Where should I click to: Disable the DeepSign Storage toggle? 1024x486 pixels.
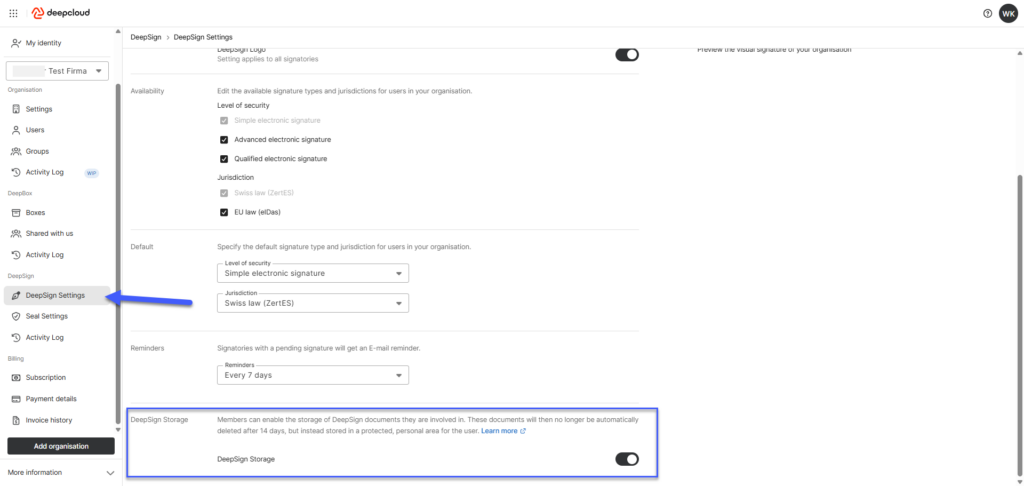(626, 459)
